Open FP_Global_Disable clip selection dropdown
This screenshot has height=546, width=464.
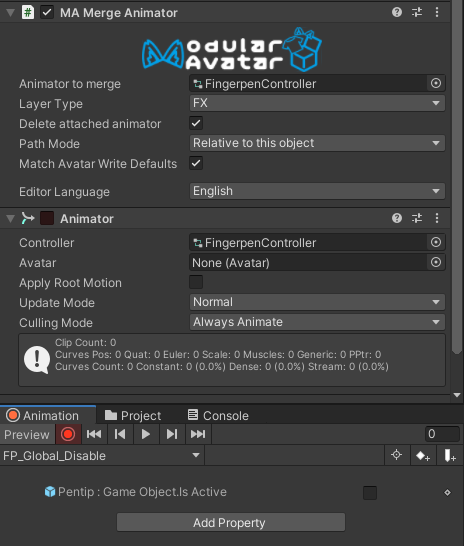point(102,455)
